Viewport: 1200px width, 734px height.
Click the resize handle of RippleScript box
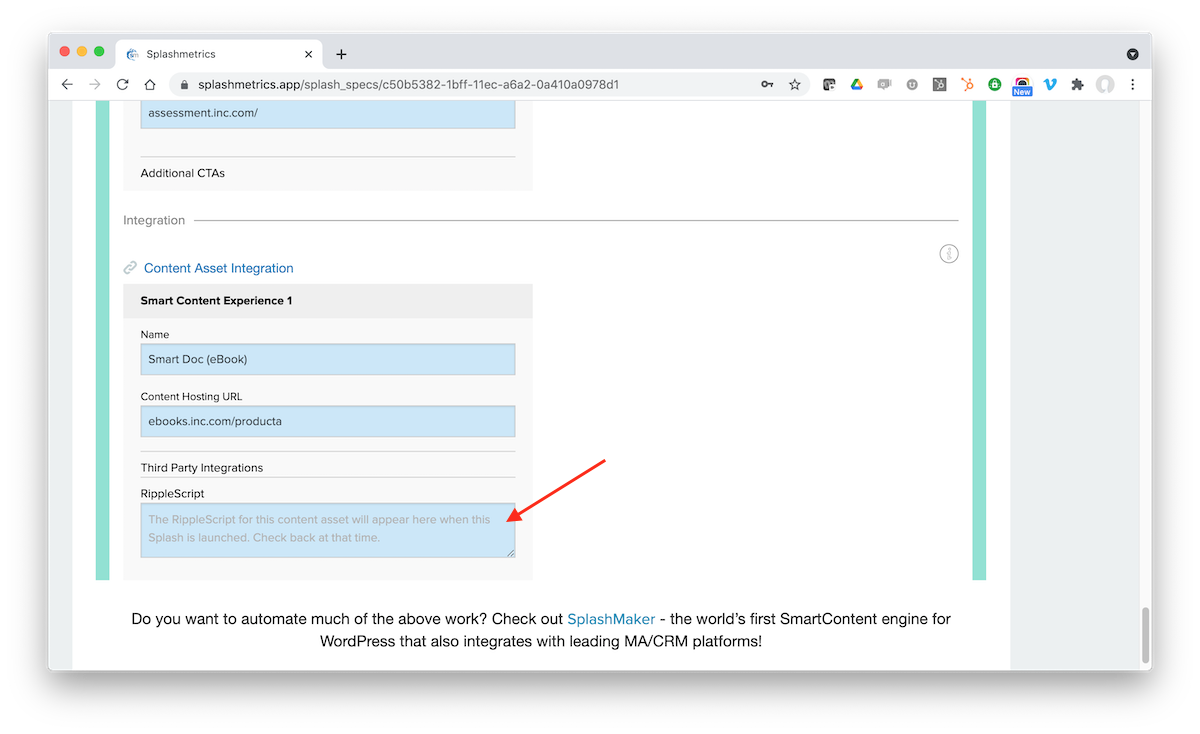tap(509, 551)
